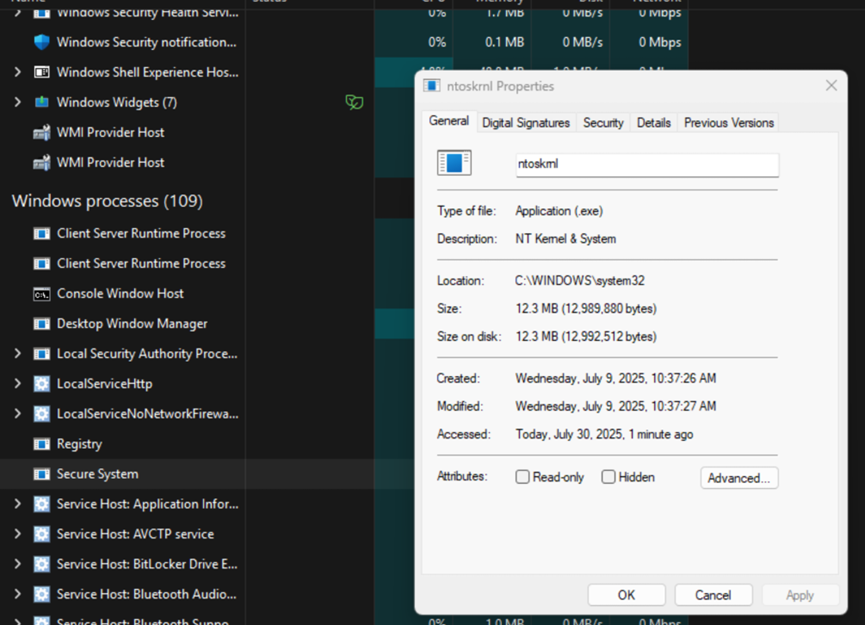Viewport: 865px width, 625px height.
Task: Open the Previous Versions tab
Action: pyautogui.click(x=729, y=123)
